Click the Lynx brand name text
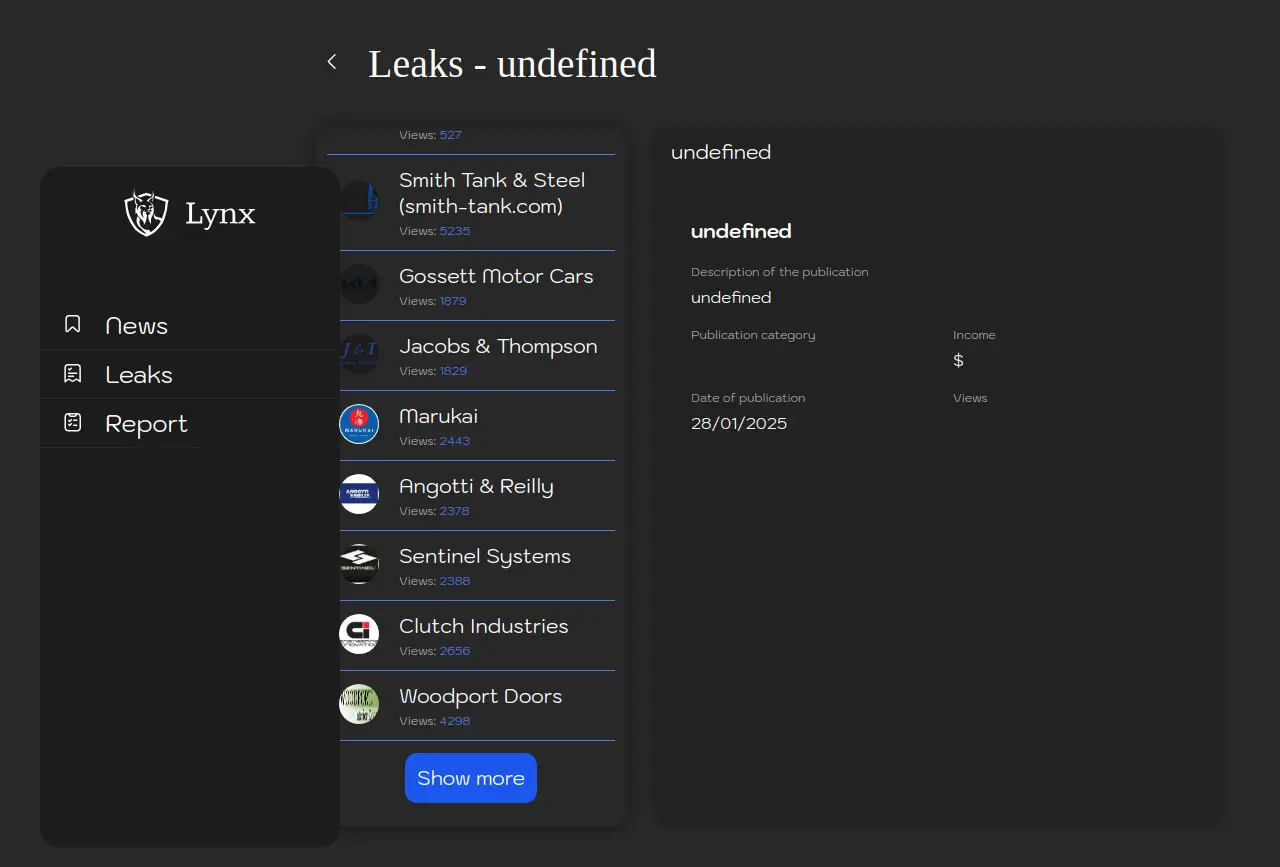The height and width of the screenshot is (867, 1280). coord(220,214)
